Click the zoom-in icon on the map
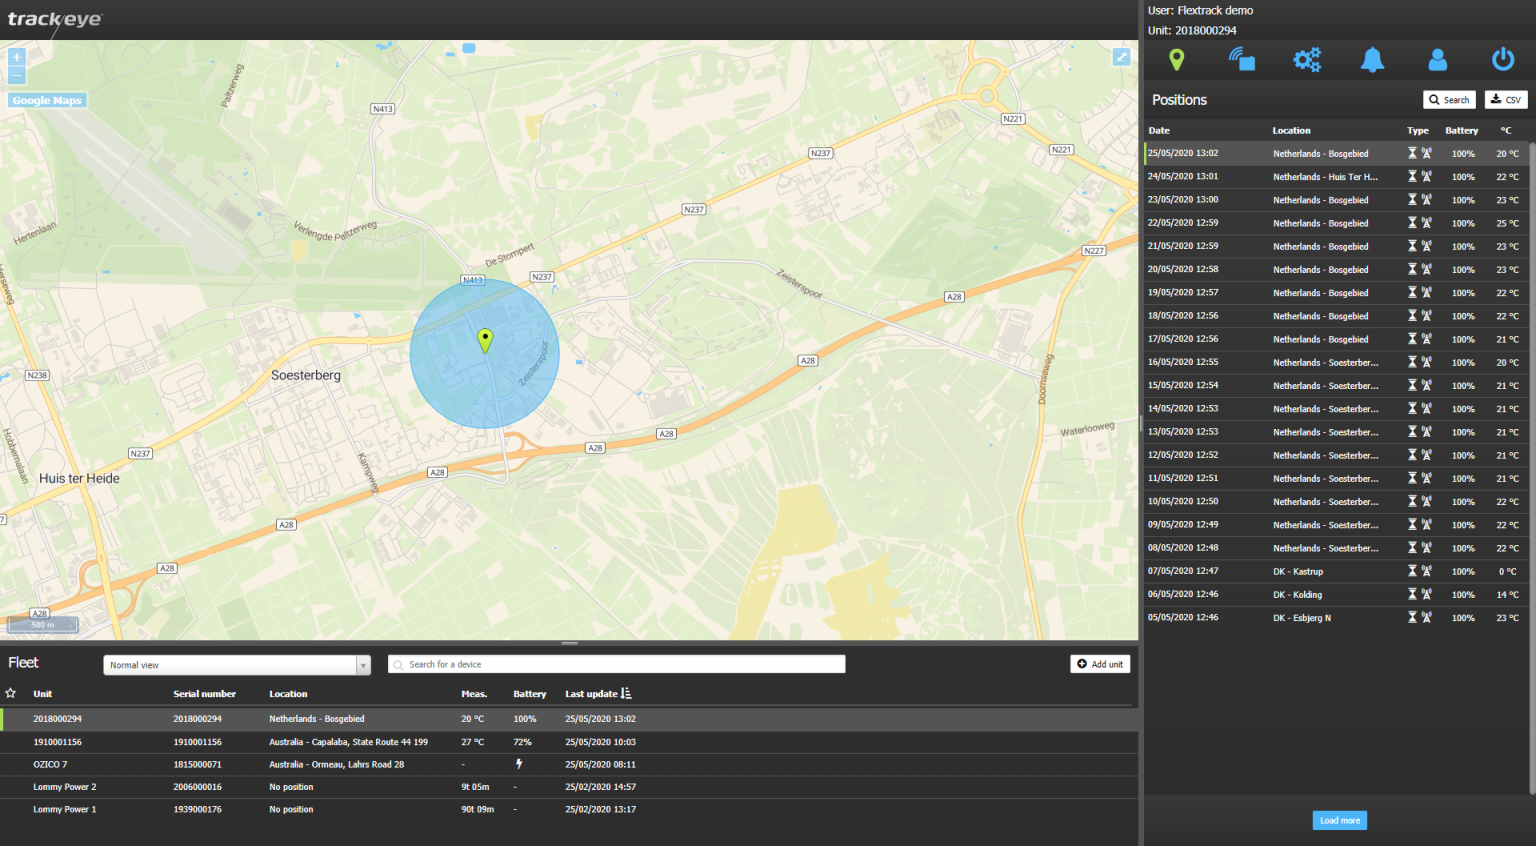This screenshot has width=1536, height=846. point(16,59)
